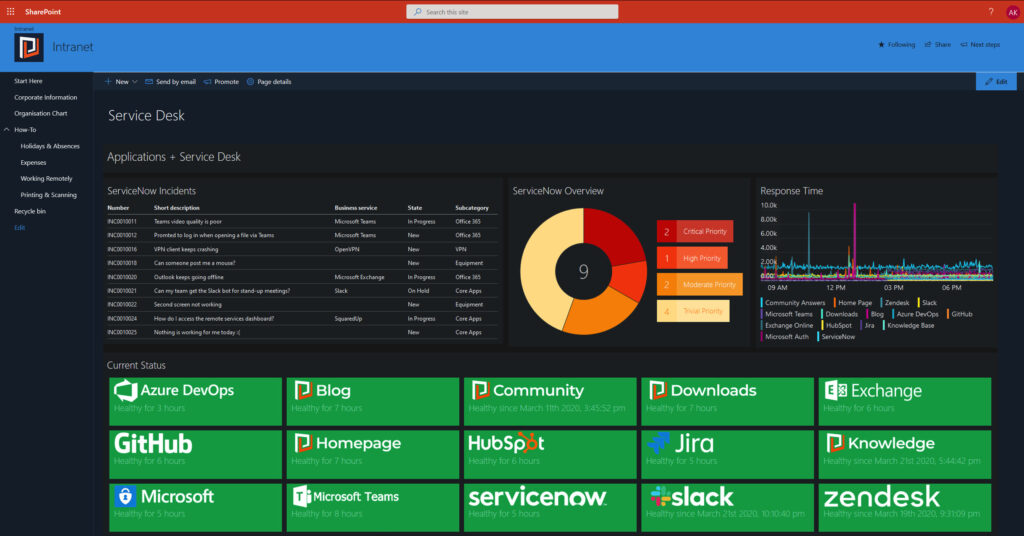Open the Microsoft Teams status tile
Image resolution: width=1024 pixels, height=536 pixels.
[x=373, y=507]
